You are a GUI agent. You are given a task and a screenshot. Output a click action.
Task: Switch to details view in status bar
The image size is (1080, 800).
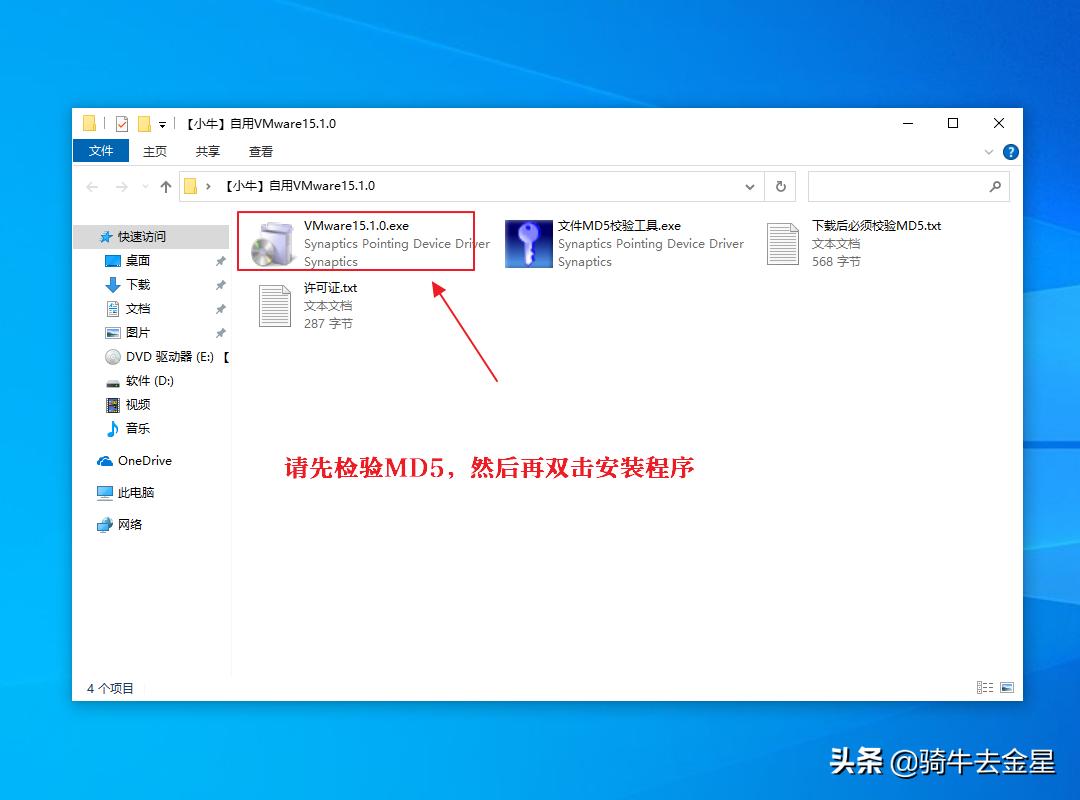point(984,688)
